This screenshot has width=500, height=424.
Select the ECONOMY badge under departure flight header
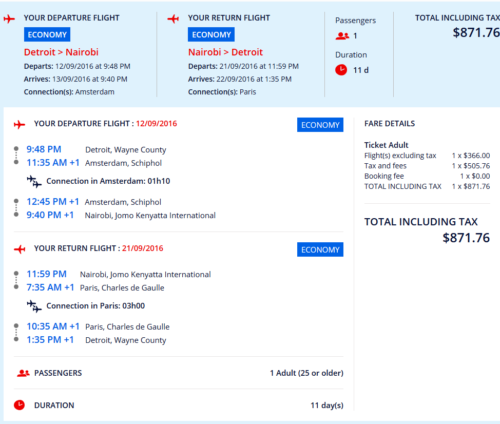click(x=47, y=35)
